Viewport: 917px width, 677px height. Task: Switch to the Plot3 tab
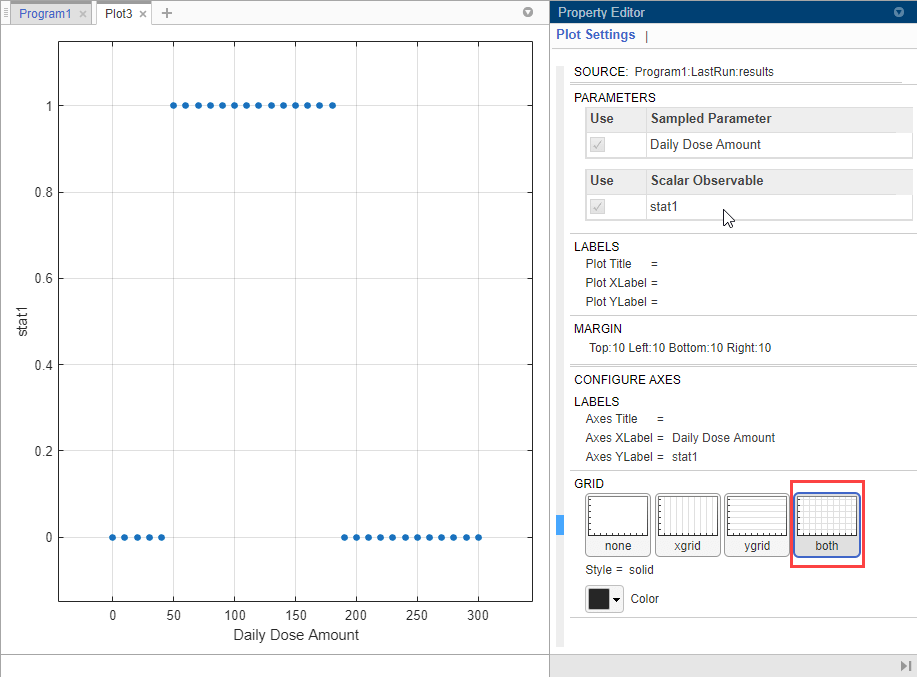coord(119,13)
